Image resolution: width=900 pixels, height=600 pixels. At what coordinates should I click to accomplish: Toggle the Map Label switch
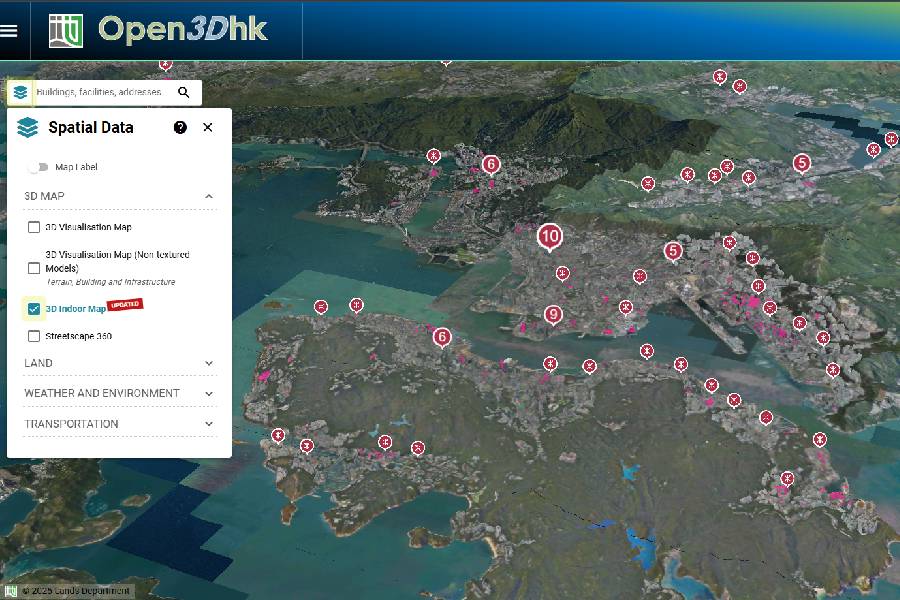click(x=39, y=167)
